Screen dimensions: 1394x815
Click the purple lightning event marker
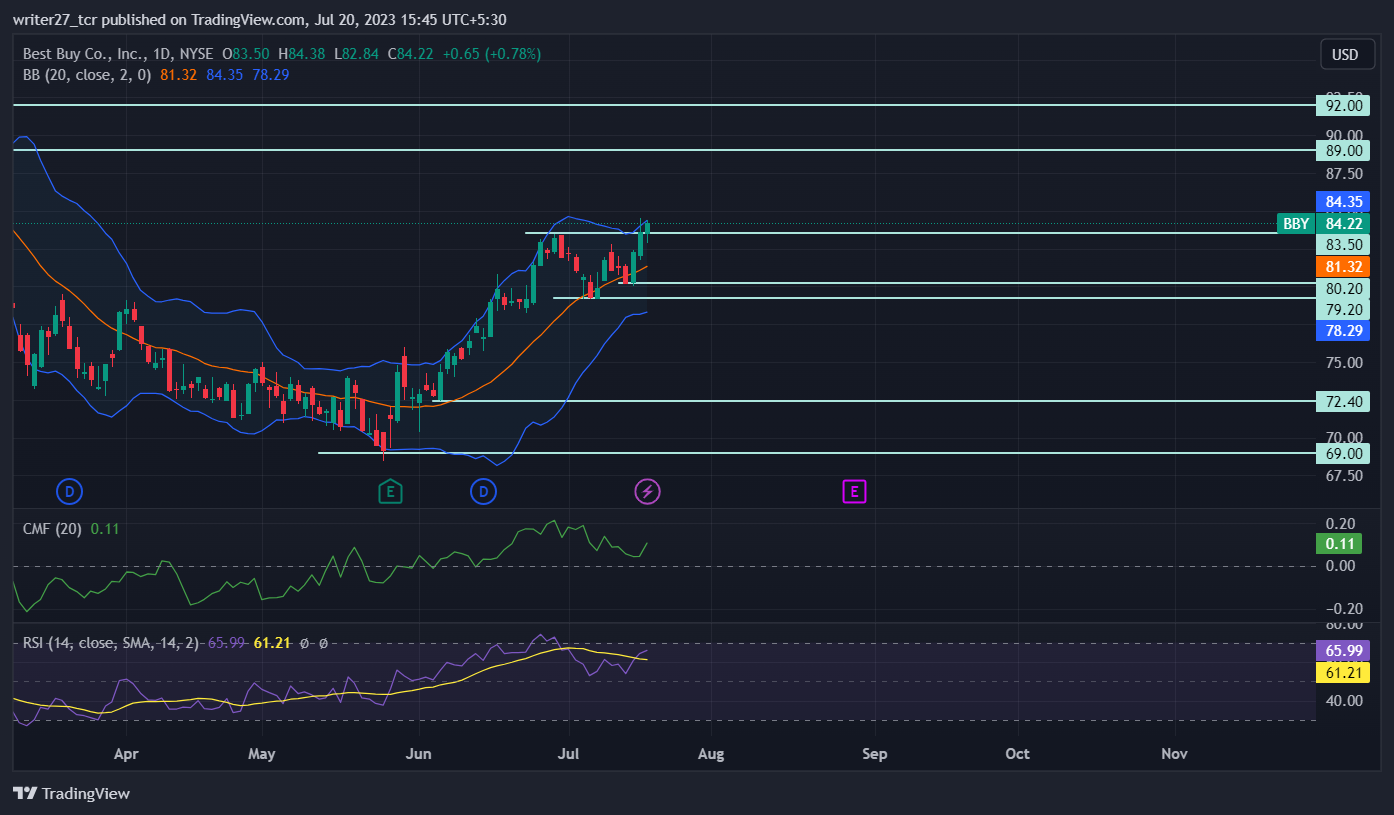tap(648, 491)
